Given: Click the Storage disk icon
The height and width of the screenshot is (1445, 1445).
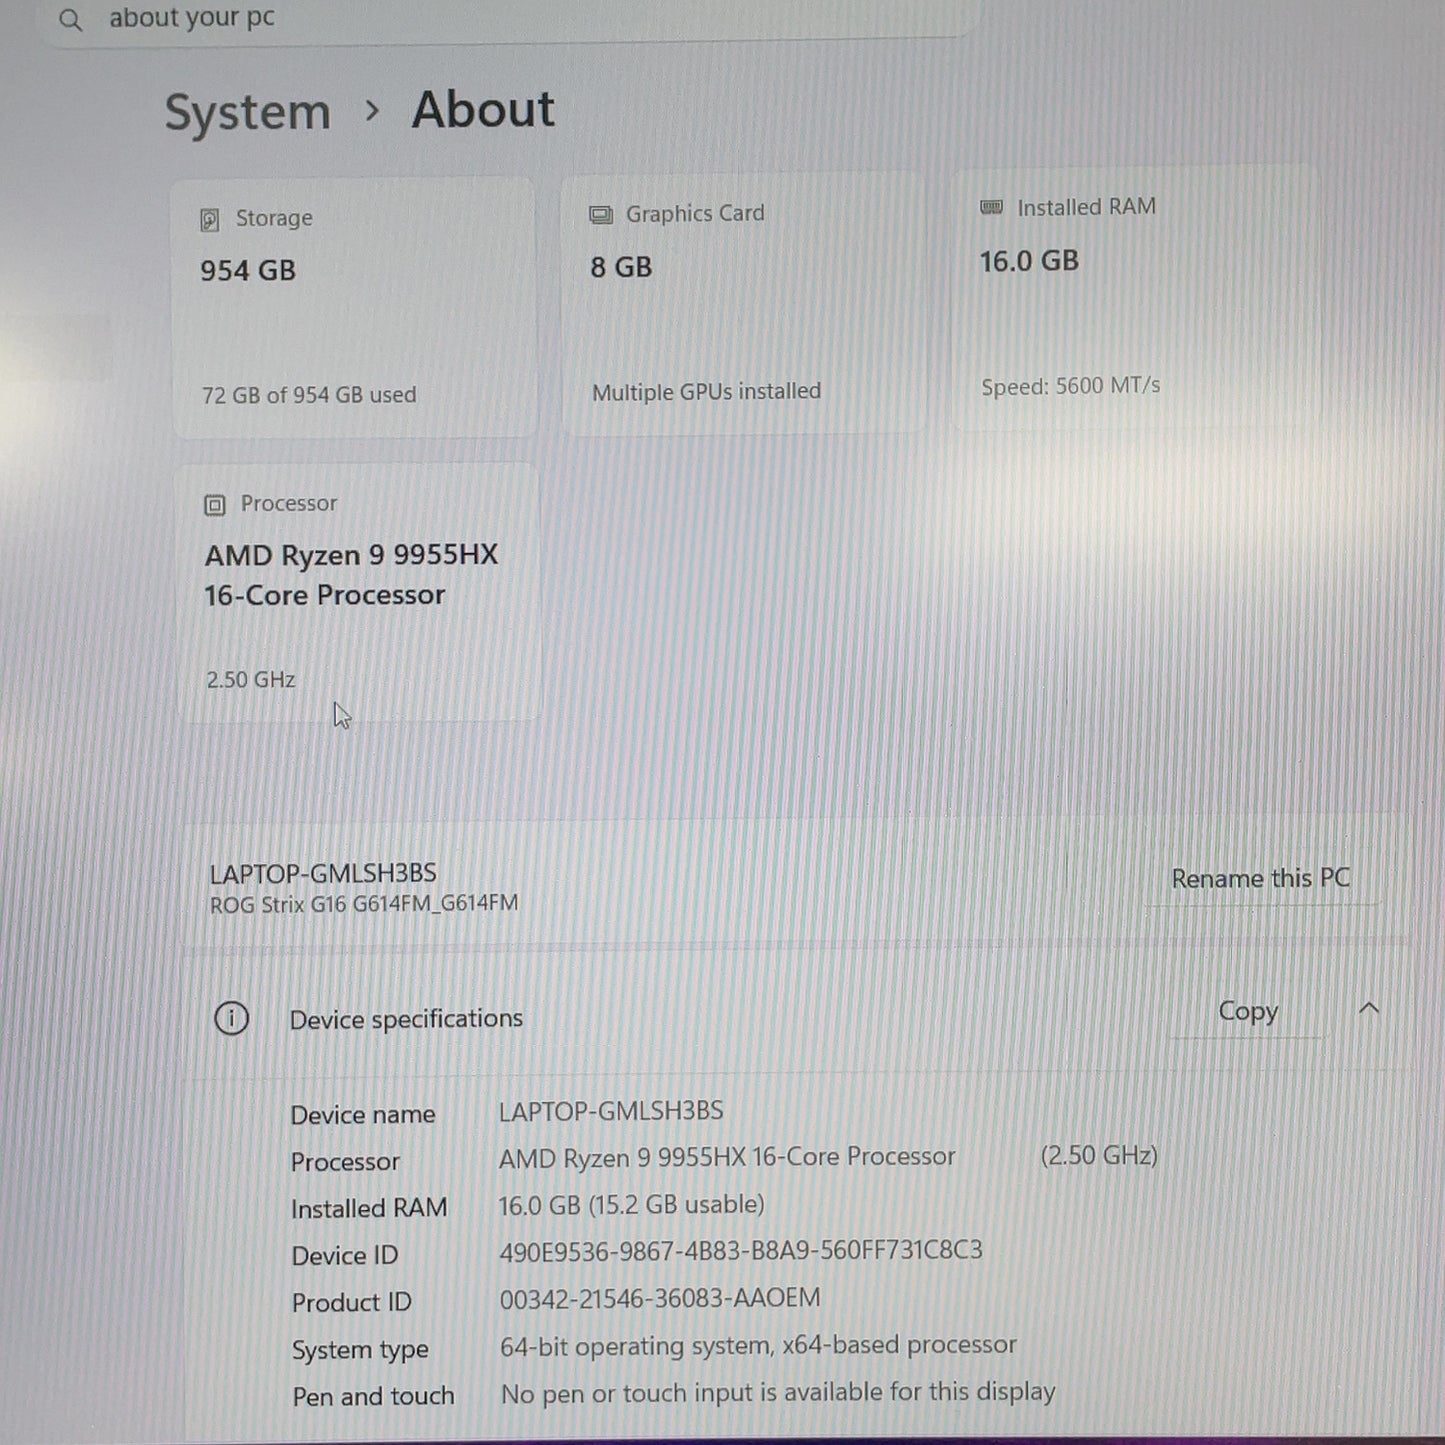Looking at the screenshot, I should point(210,220).
